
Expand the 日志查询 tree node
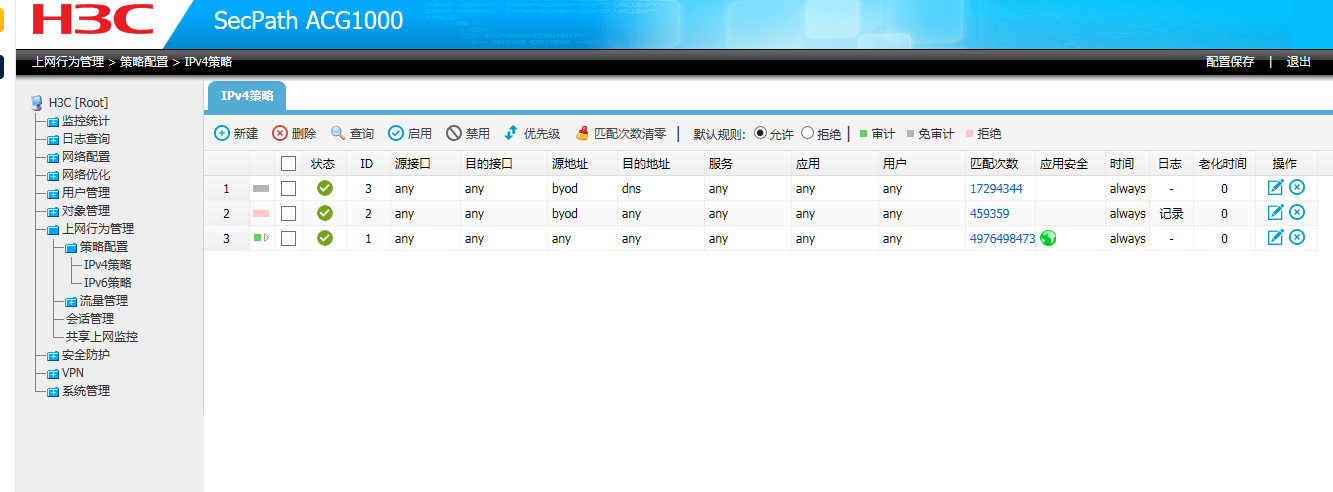(x=54, y=139)
